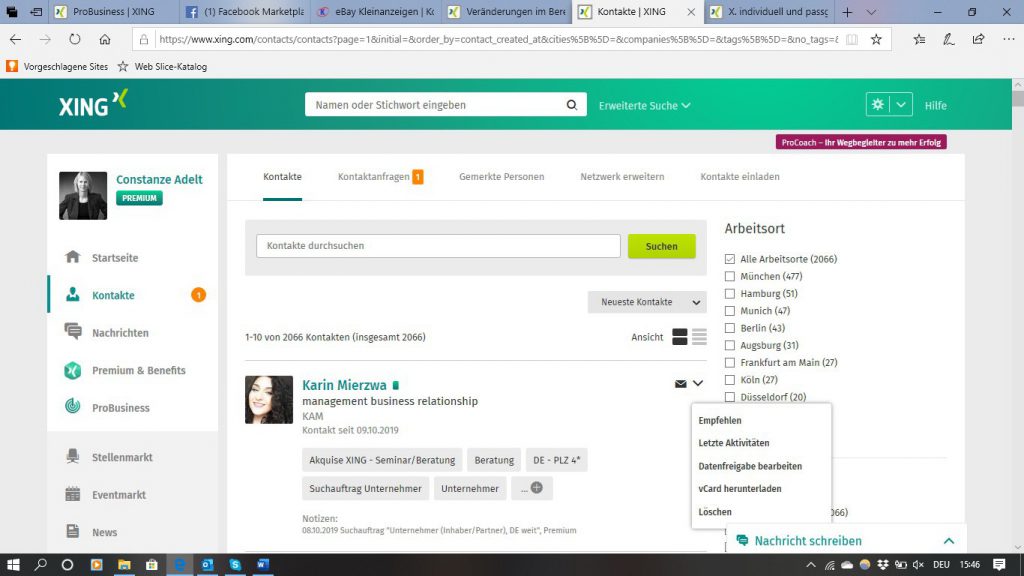Open browser favorites hub icon
The width and height of the screenshot is (1024, 576).
920,39
